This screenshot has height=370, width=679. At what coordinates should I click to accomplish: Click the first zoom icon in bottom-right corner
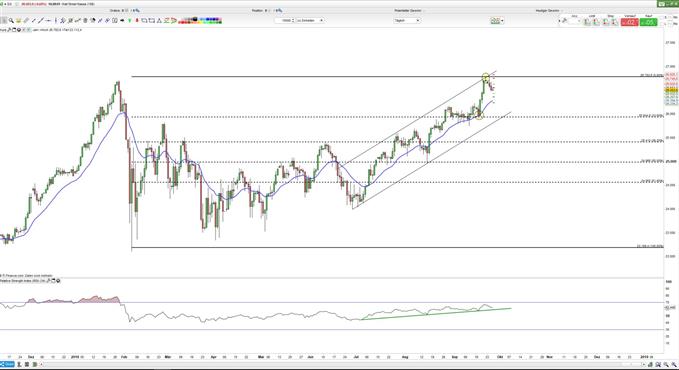point(658,364)
